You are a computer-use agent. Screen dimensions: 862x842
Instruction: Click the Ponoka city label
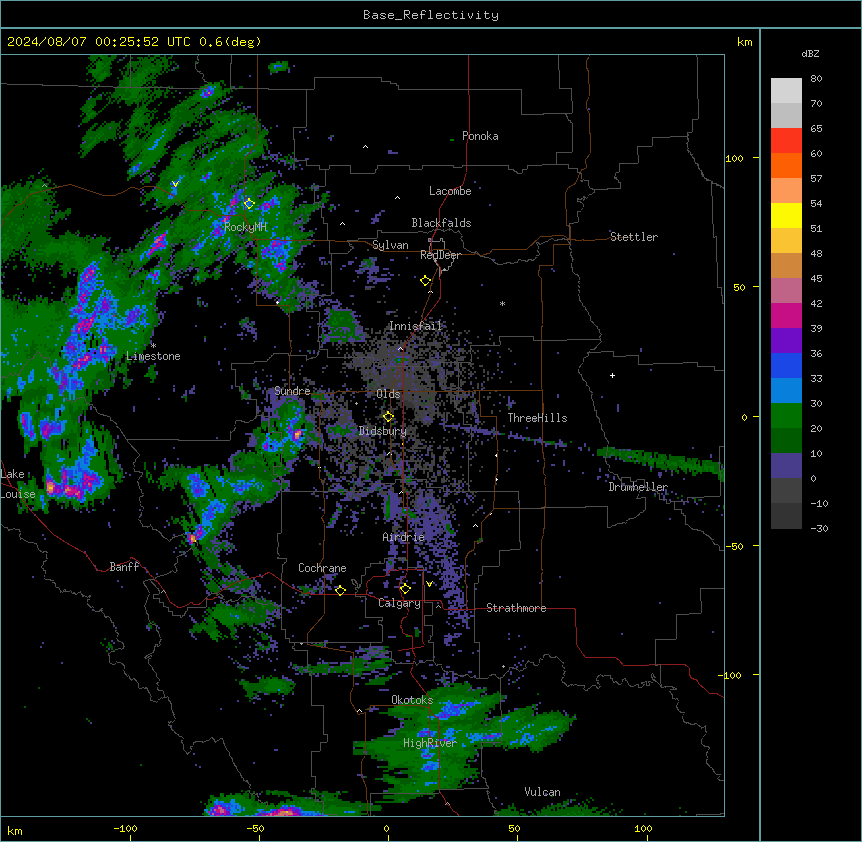pyautogui.click(x=480, y=136)
